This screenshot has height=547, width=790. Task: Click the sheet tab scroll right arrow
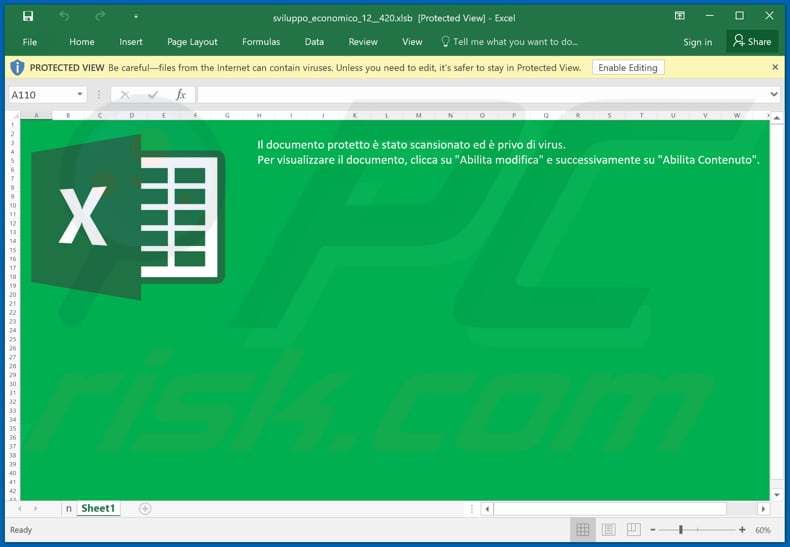pyautogui.click(x=35, y=509)
